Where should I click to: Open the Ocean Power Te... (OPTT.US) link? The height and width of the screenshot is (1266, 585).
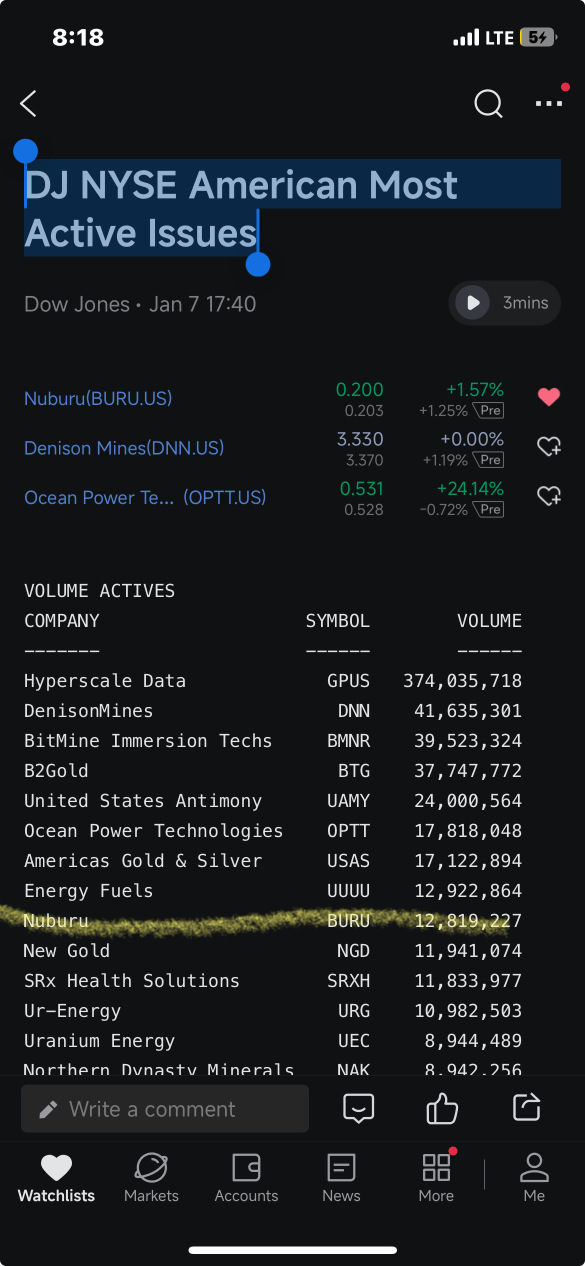(145, 497)
